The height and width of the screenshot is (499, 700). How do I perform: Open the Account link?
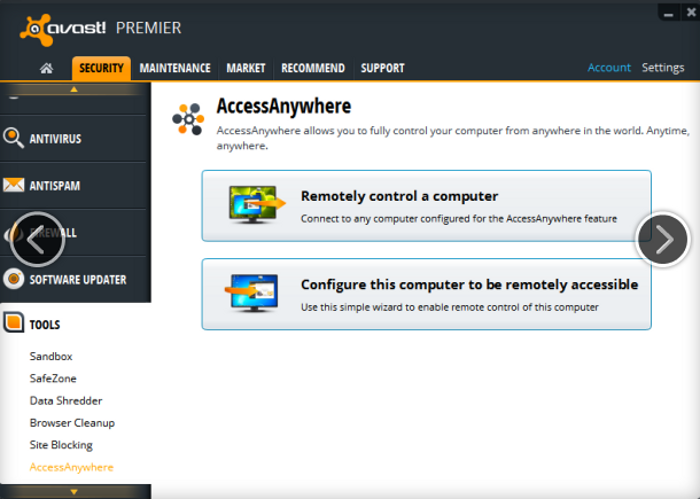(x=609, y=67)
